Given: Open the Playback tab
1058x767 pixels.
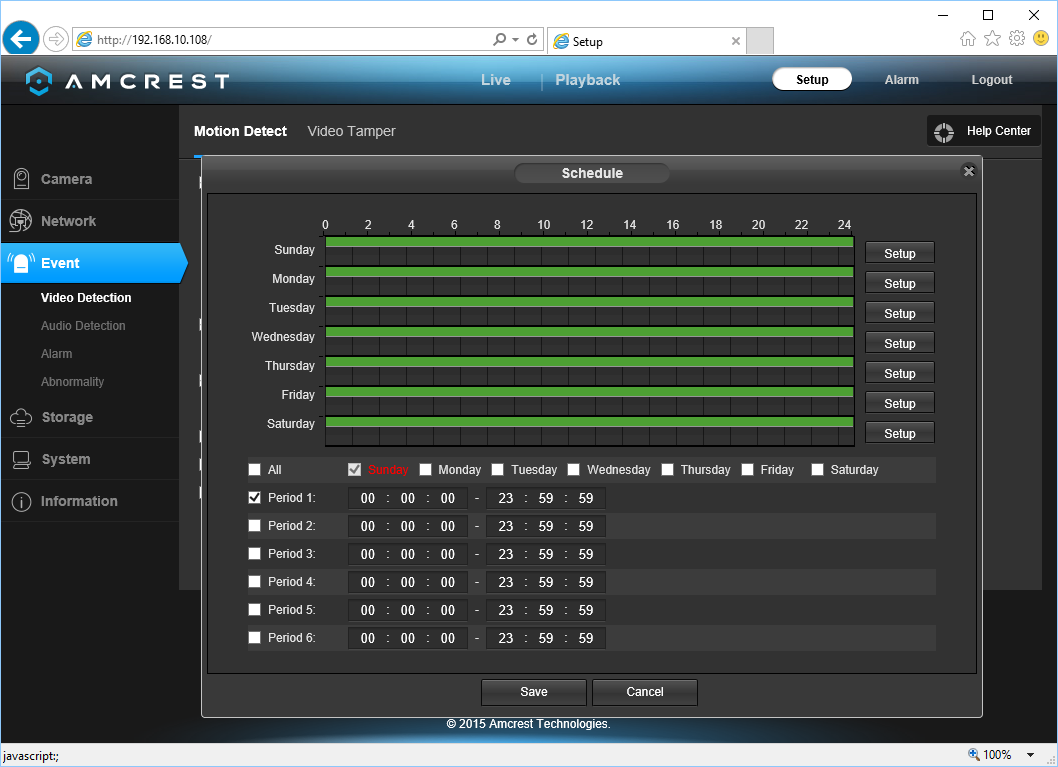Looking at the screenshot, I should point(587,80).
